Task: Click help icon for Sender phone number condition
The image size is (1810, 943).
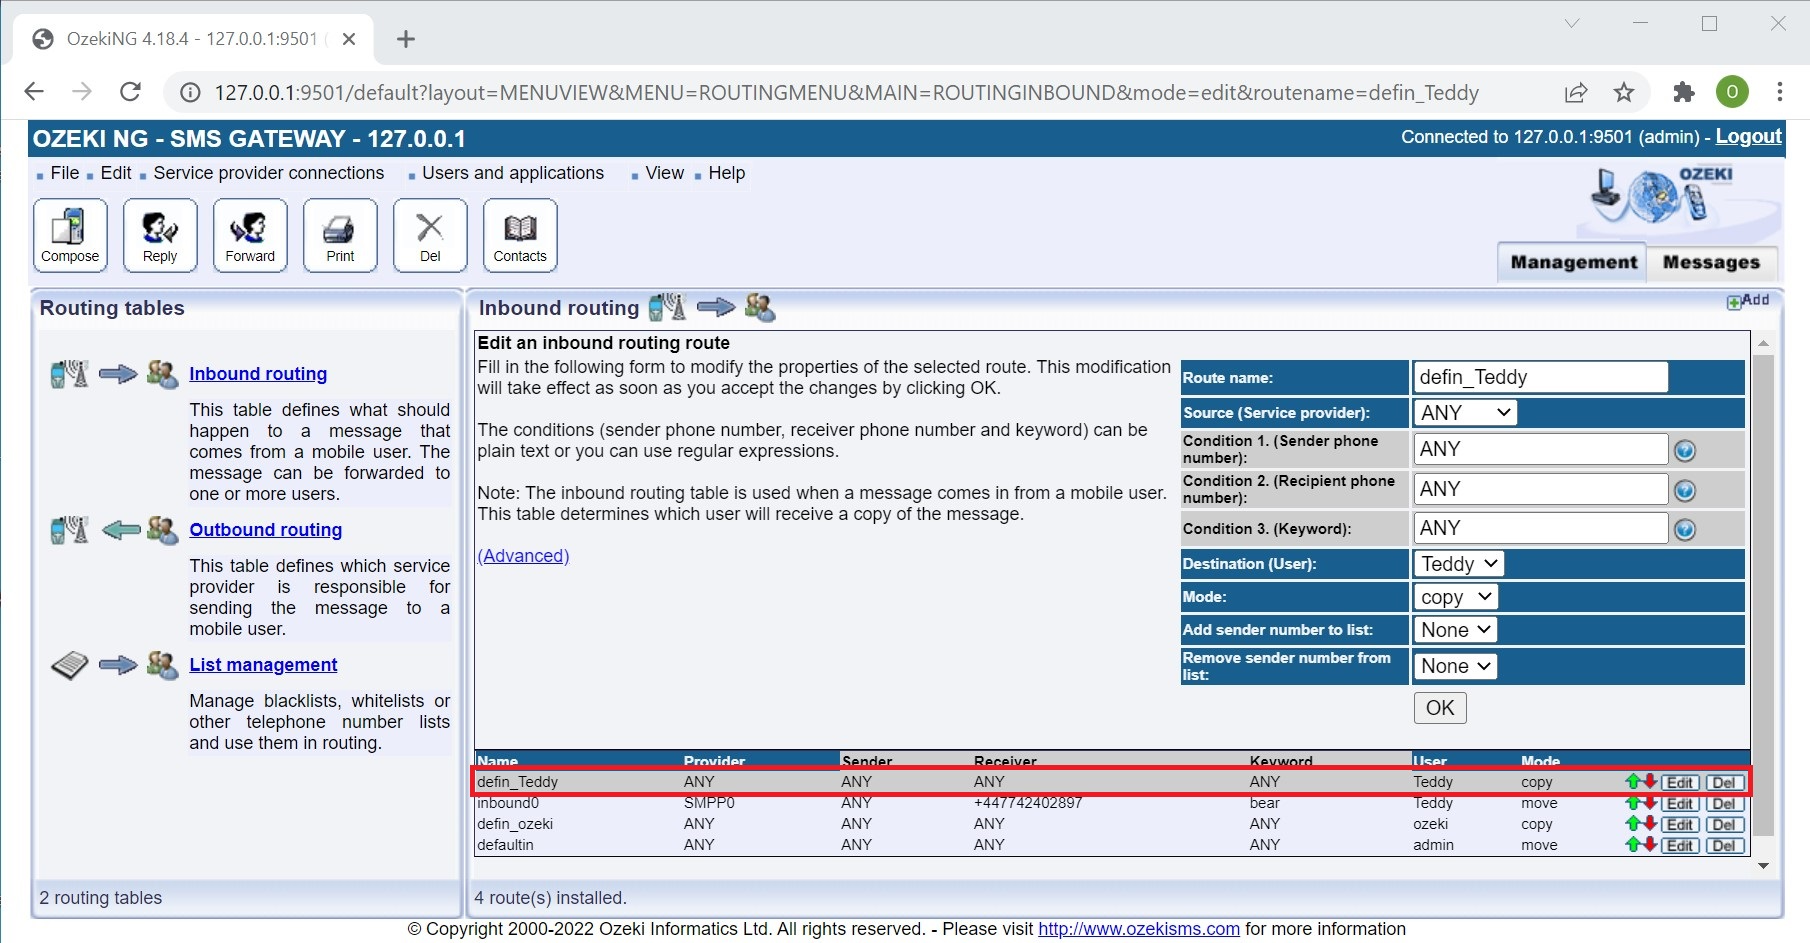Action: tap(1685, 451)
